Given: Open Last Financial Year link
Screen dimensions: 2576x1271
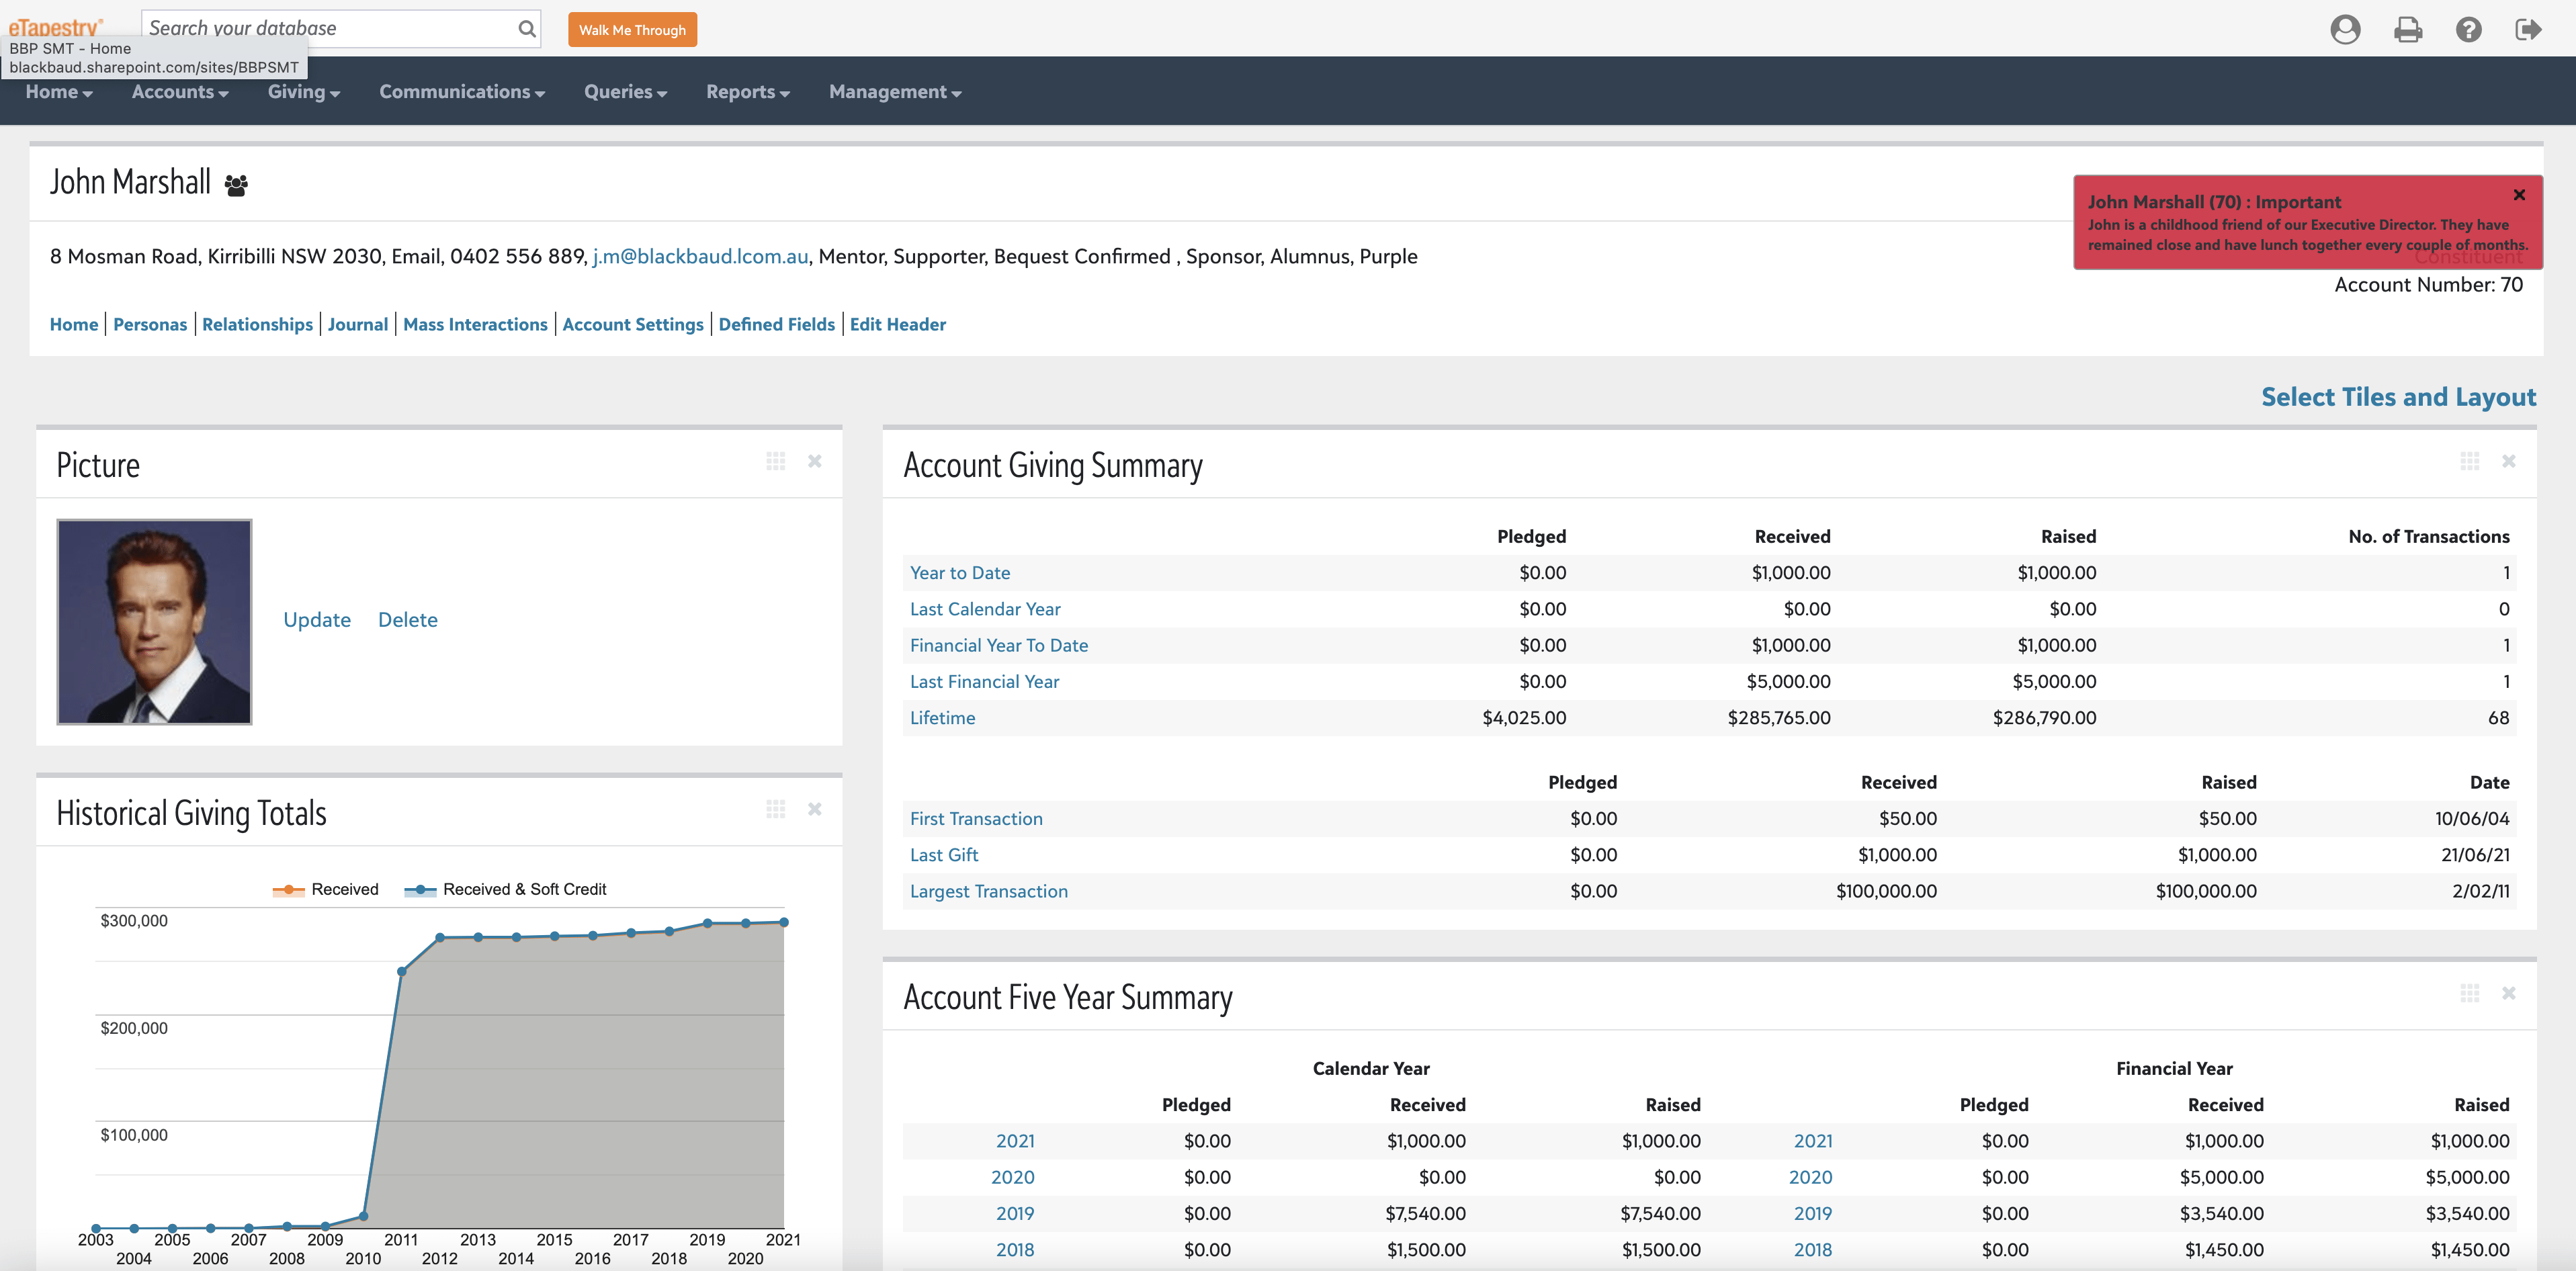Looking at the screenshot, I should (984, 681).
